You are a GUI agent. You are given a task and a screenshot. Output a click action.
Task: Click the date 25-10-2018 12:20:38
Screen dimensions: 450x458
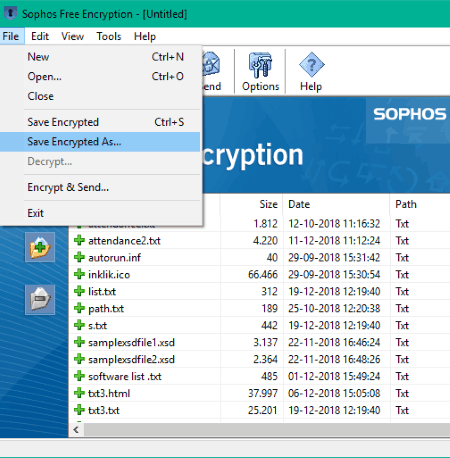tap(334, 309)
